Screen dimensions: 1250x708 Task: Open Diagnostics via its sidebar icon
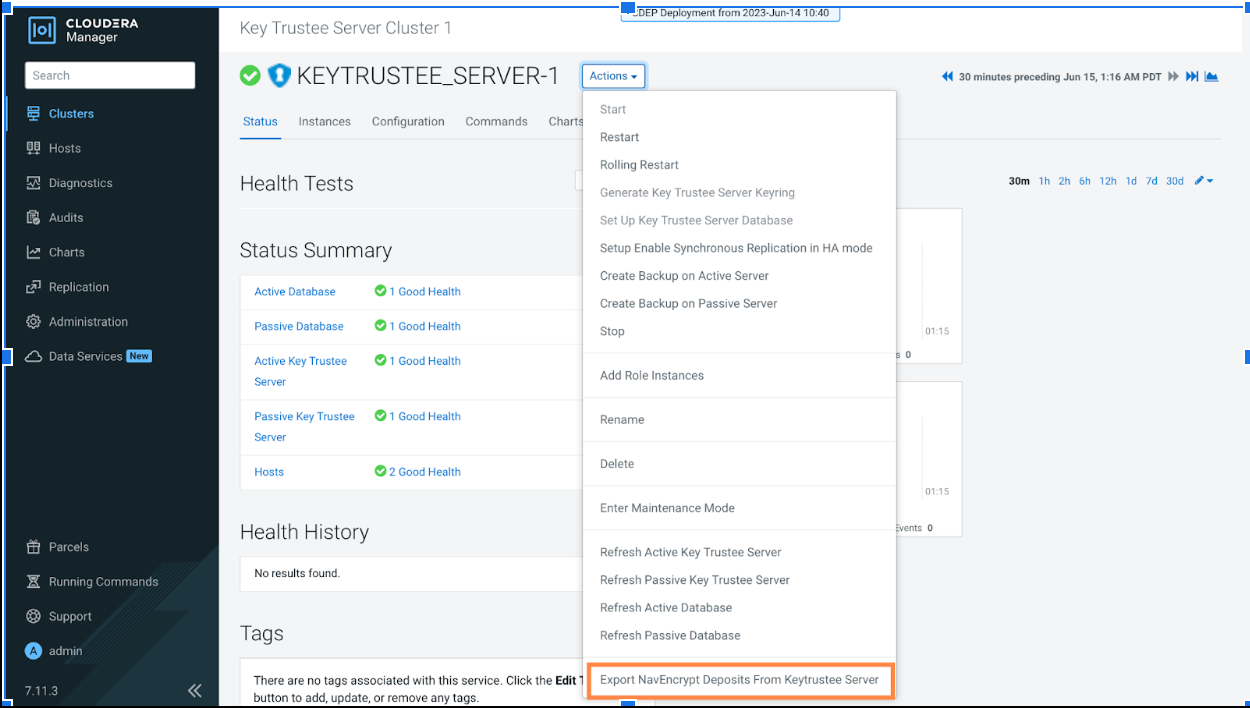(33, 183)
